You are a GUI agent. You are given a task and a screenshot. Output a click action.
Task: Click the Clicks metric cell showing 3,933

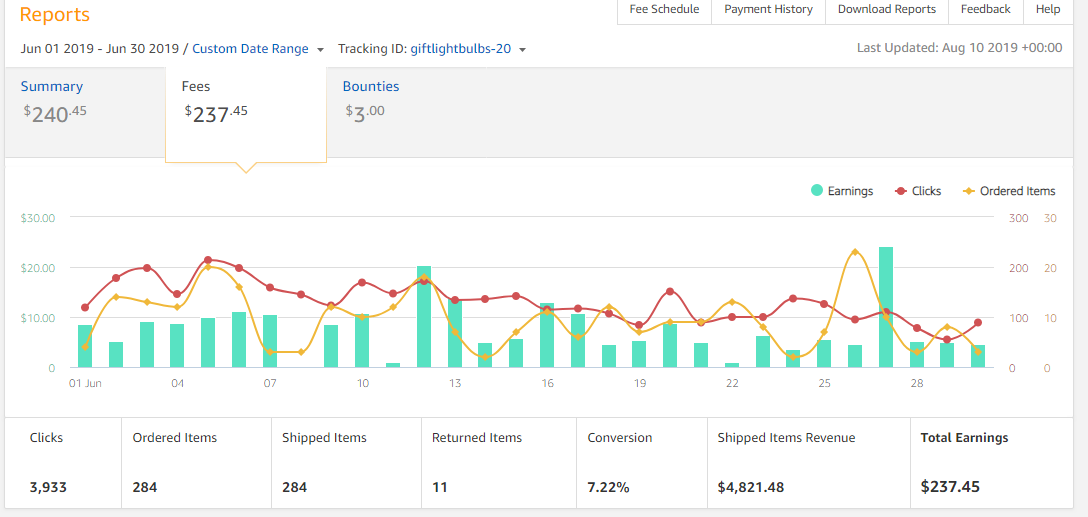click(62, 462)
